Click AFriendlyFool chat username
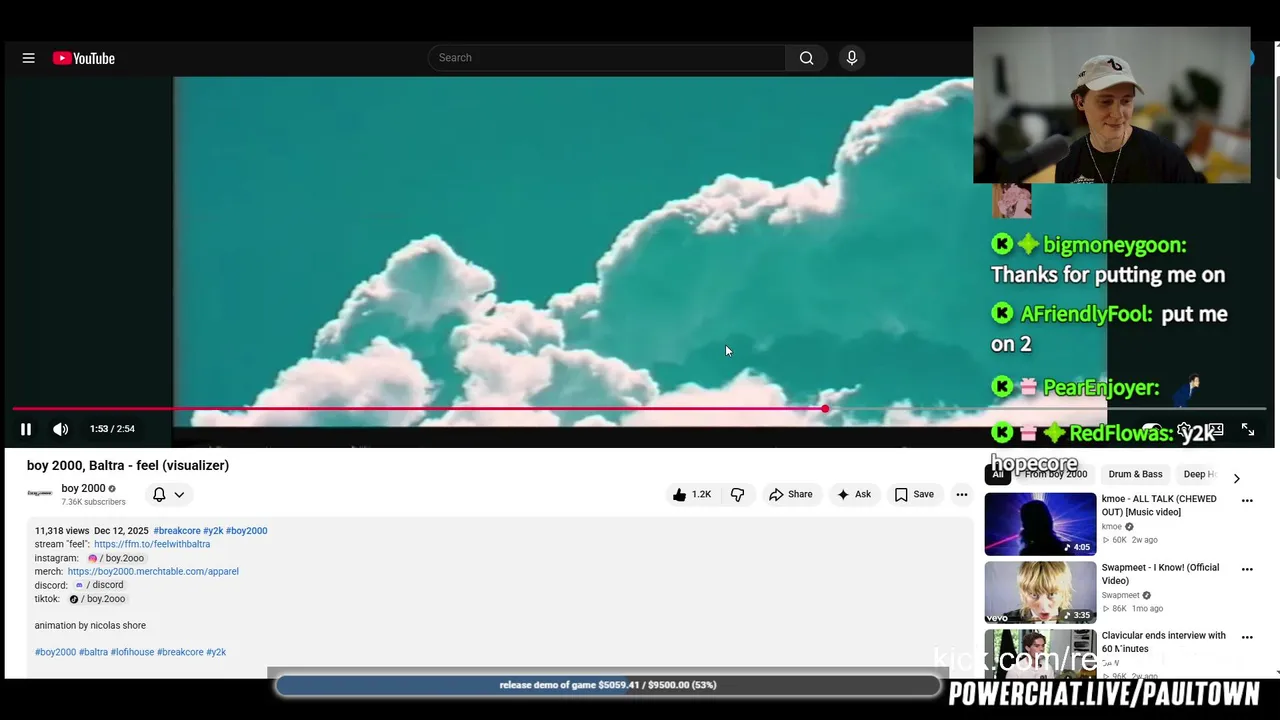The height and width of the screenshot is (720, 1280). (x=1086, y=314)
